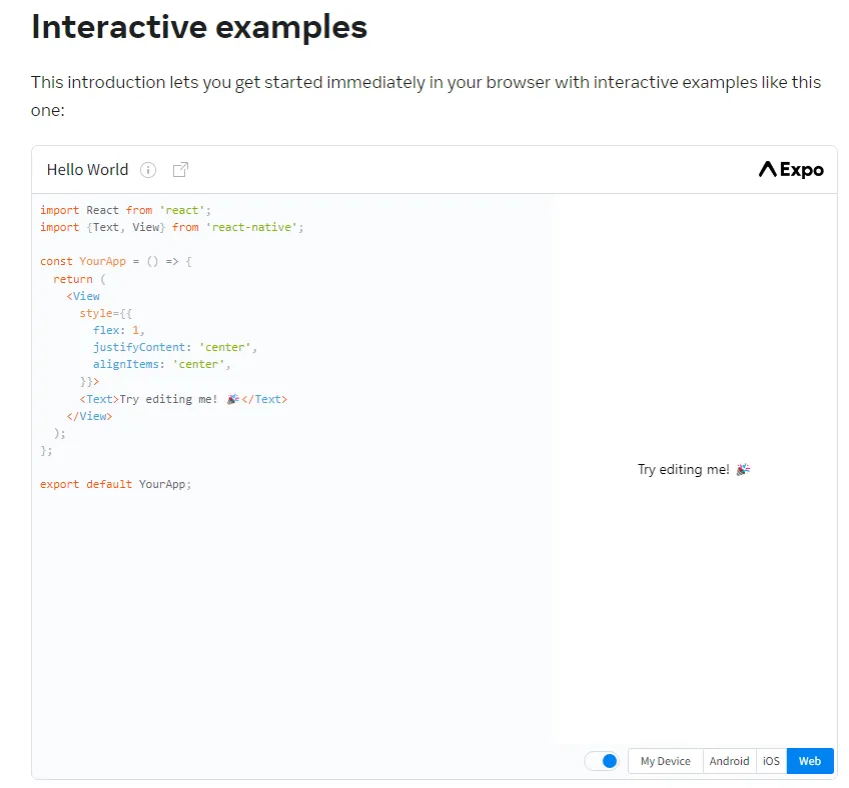Click the party popper emoji inside the Text tag
849x788 pixels.
(x=232, y=398)
